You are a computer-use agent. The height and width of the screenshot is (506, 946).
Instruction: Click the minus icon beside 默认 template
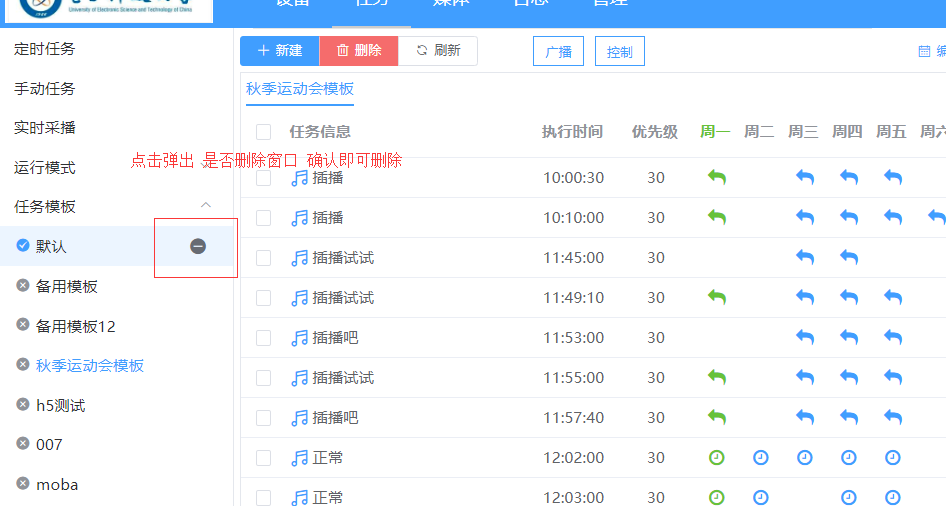click(198, 246)
